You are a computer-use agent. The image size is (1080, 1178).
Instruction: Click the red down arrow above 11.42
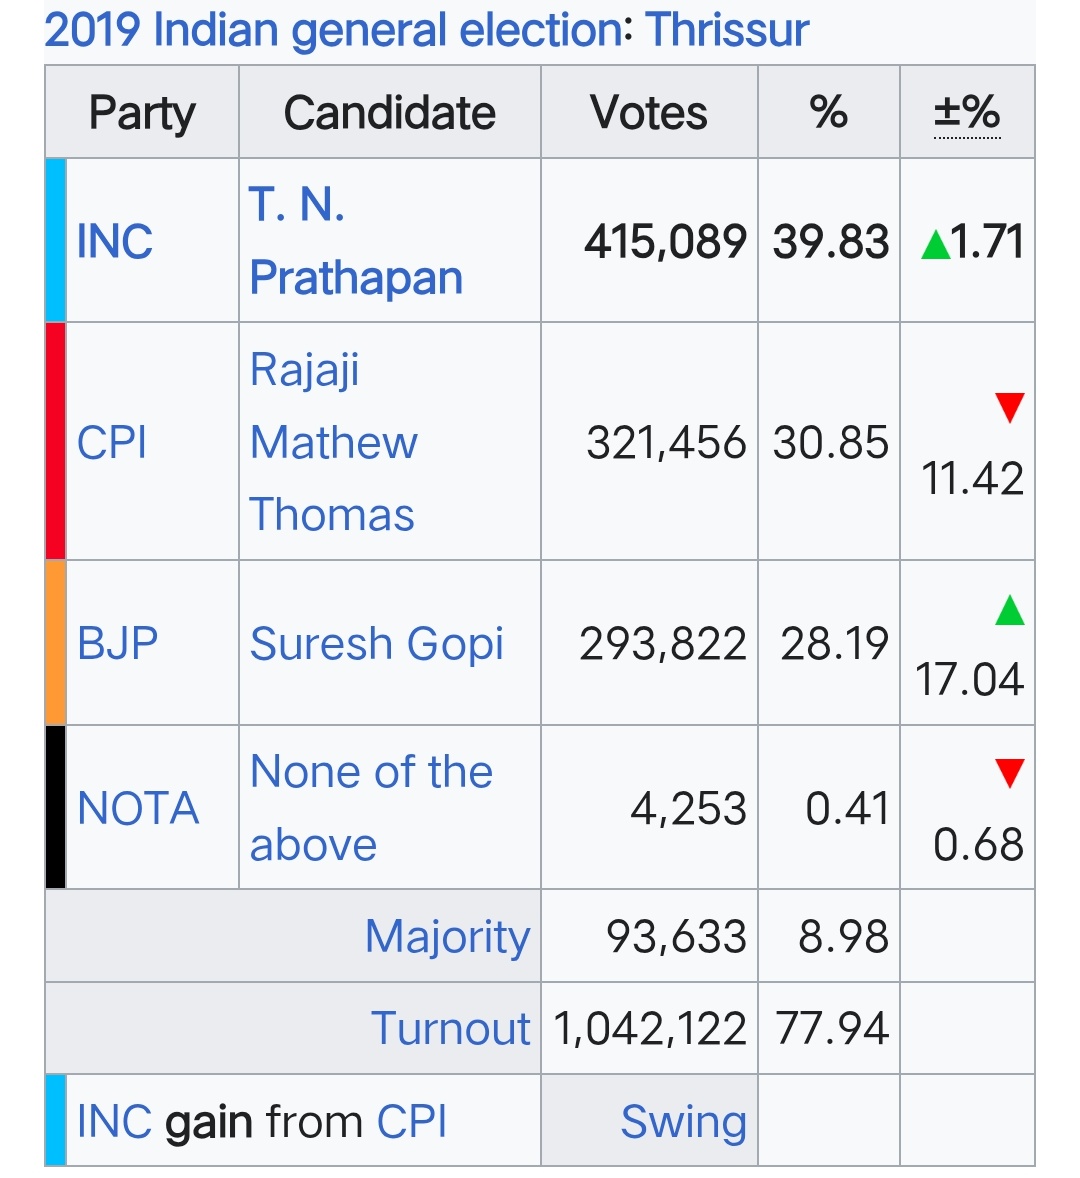click(x=1009, y=407)
